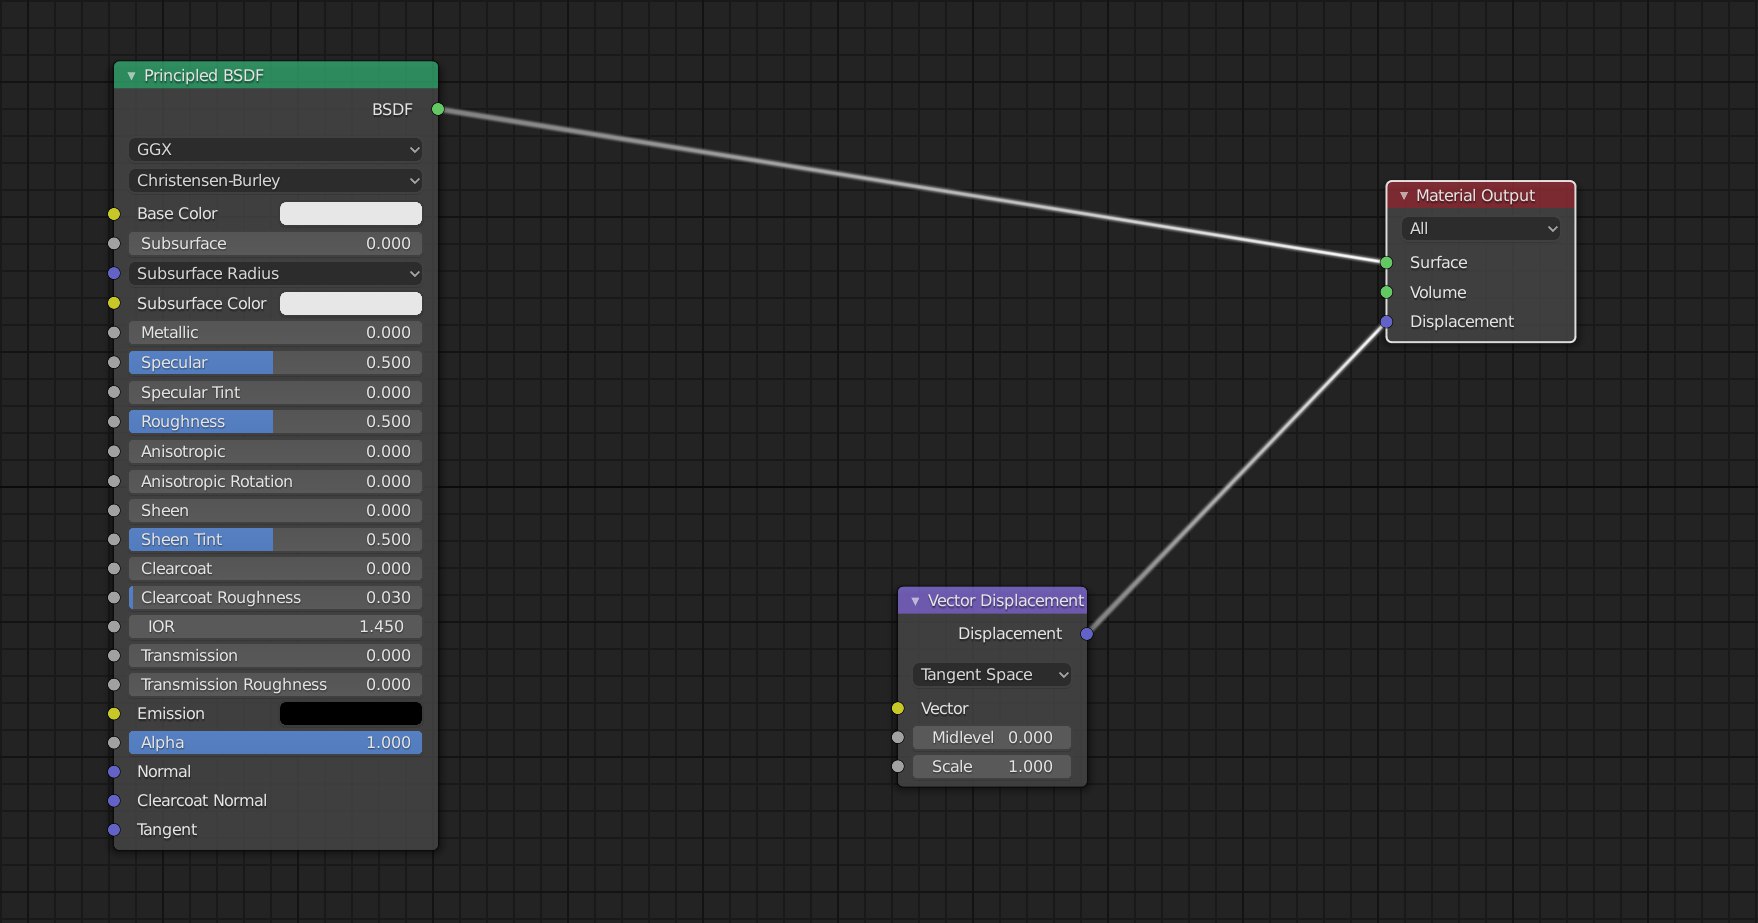Click the Specular input socket
Screen dimensions: 1758x923
click(x=114, y=362)
